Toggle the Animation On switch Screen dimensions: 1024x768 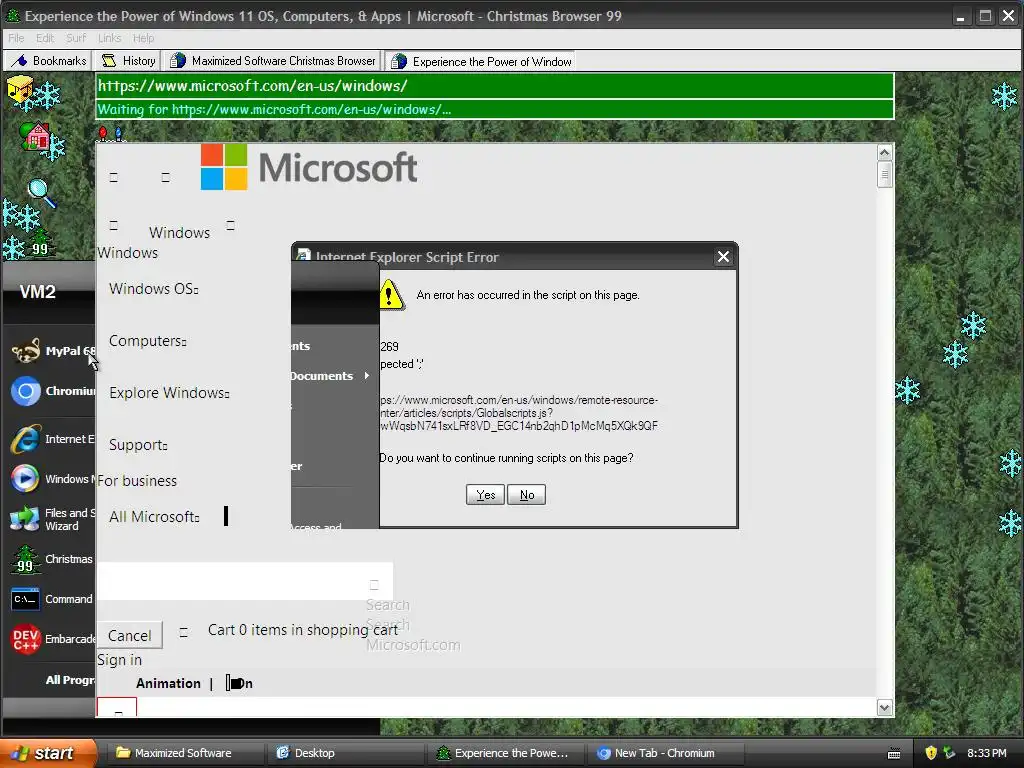click(239, 683)
